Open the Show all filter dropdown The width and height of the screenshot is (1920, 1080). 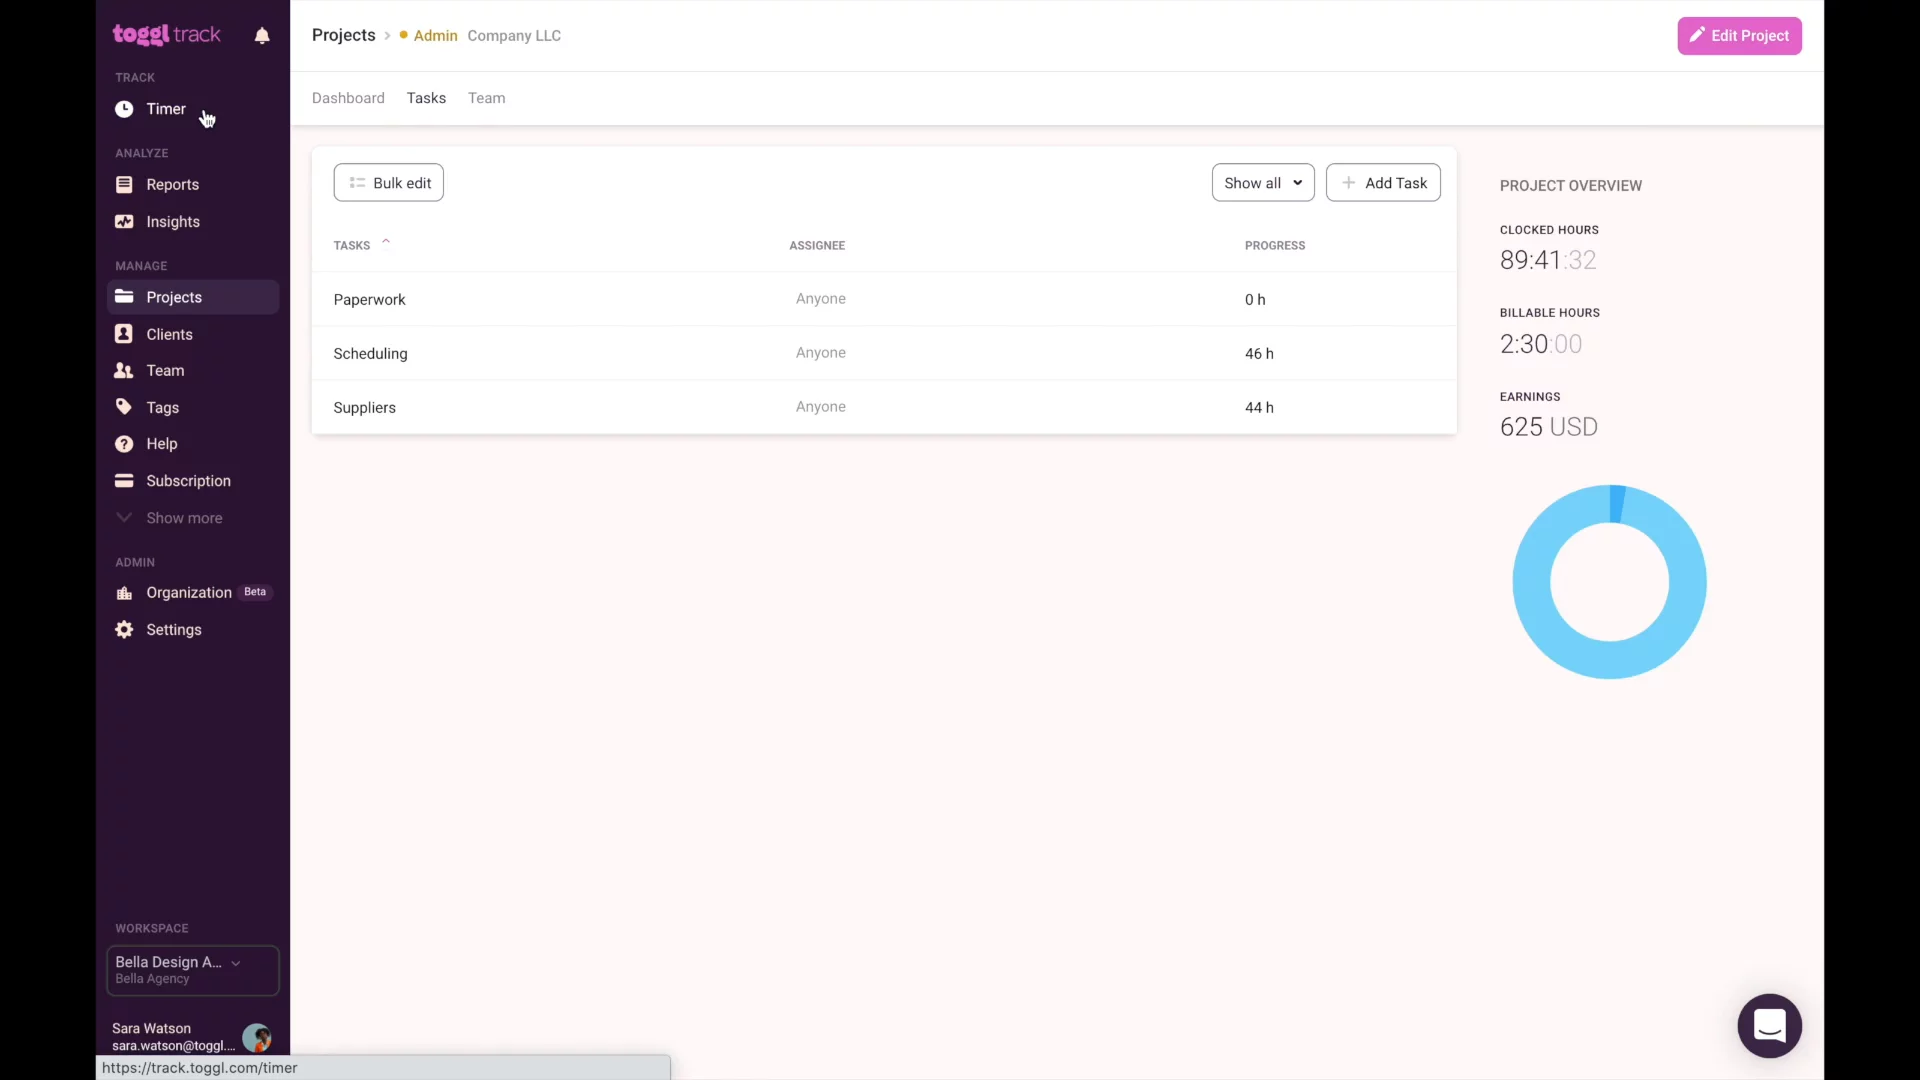pyautogui.click(x=1262, y=183)
